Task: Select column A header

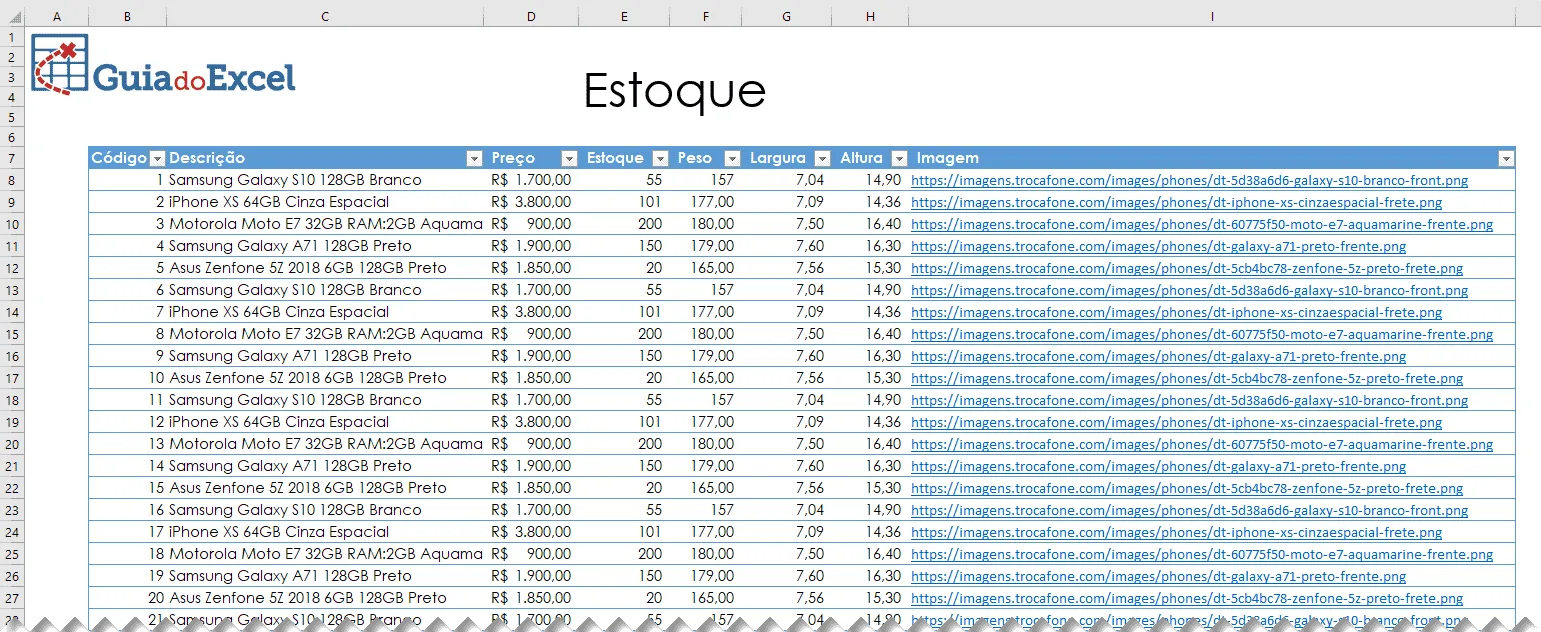Action: [55, 17]
